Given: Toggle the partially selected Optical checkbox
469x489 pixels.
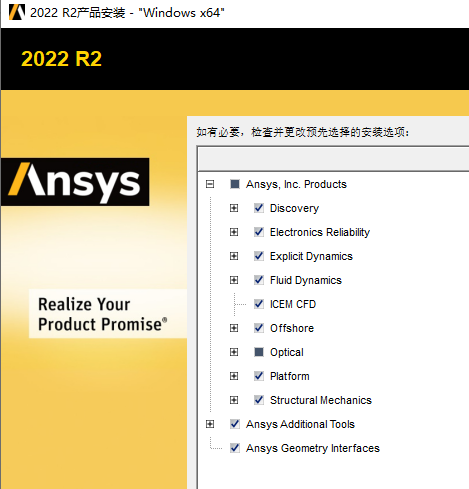Looking at the screenshot, I should (259, 352).
